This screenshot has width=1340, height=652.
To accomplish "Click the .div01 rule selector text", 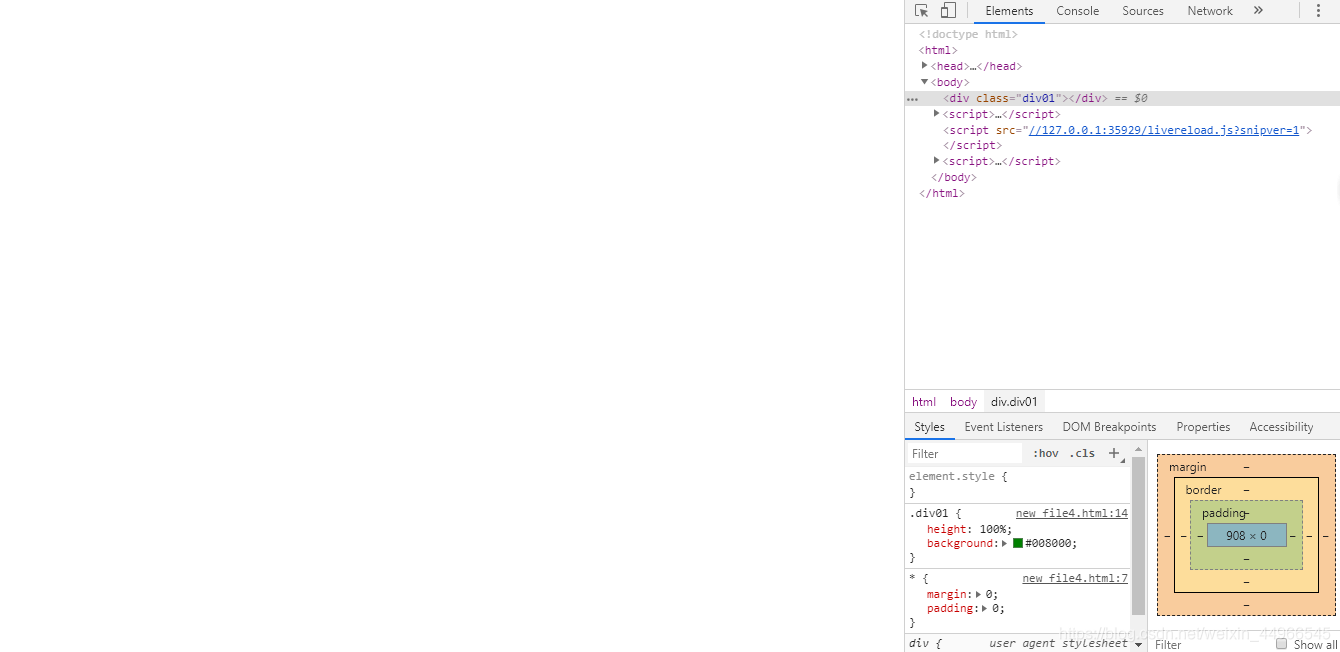I will coord(928,513).
